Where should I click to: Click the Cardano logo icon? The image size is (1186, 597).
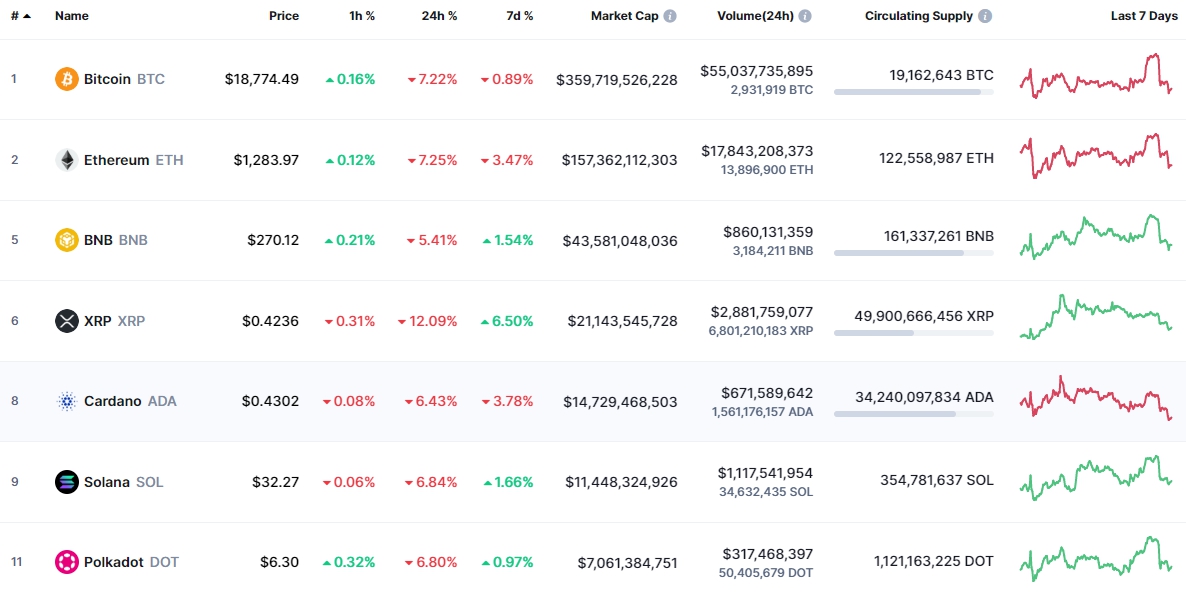(67, 401)
